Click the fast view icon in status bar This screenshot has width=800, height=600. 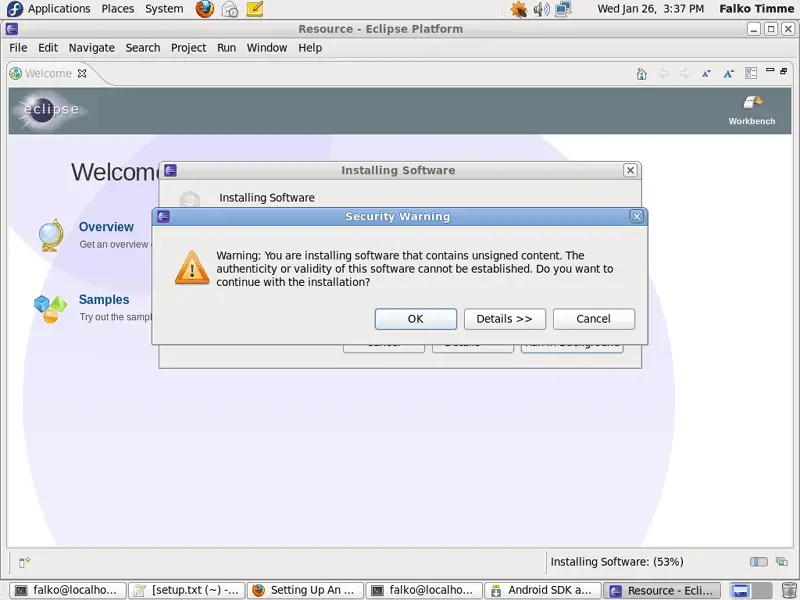tap(24, 562)
